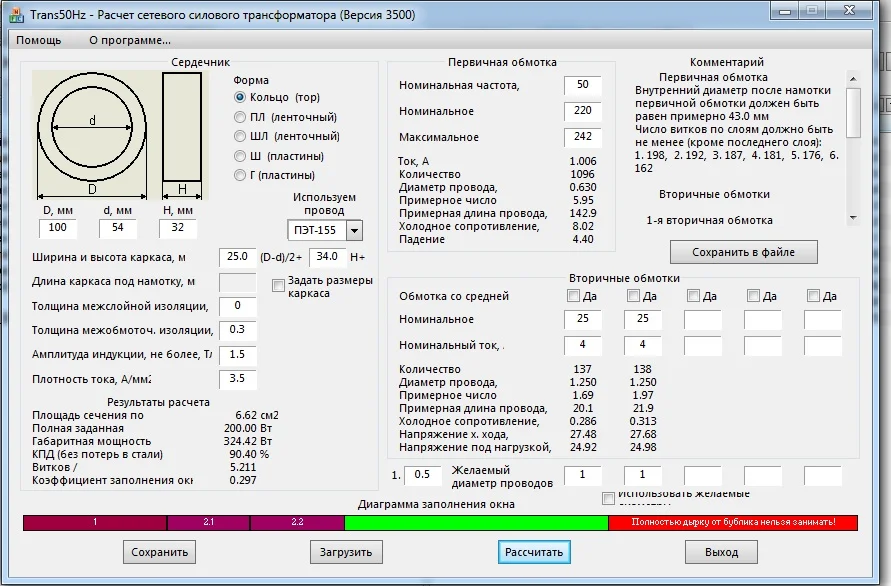The height and width of the screenshot is (586, 891).
Task: Click the Trans50Hz app icon in title bar
Action: tap(17, 15)
